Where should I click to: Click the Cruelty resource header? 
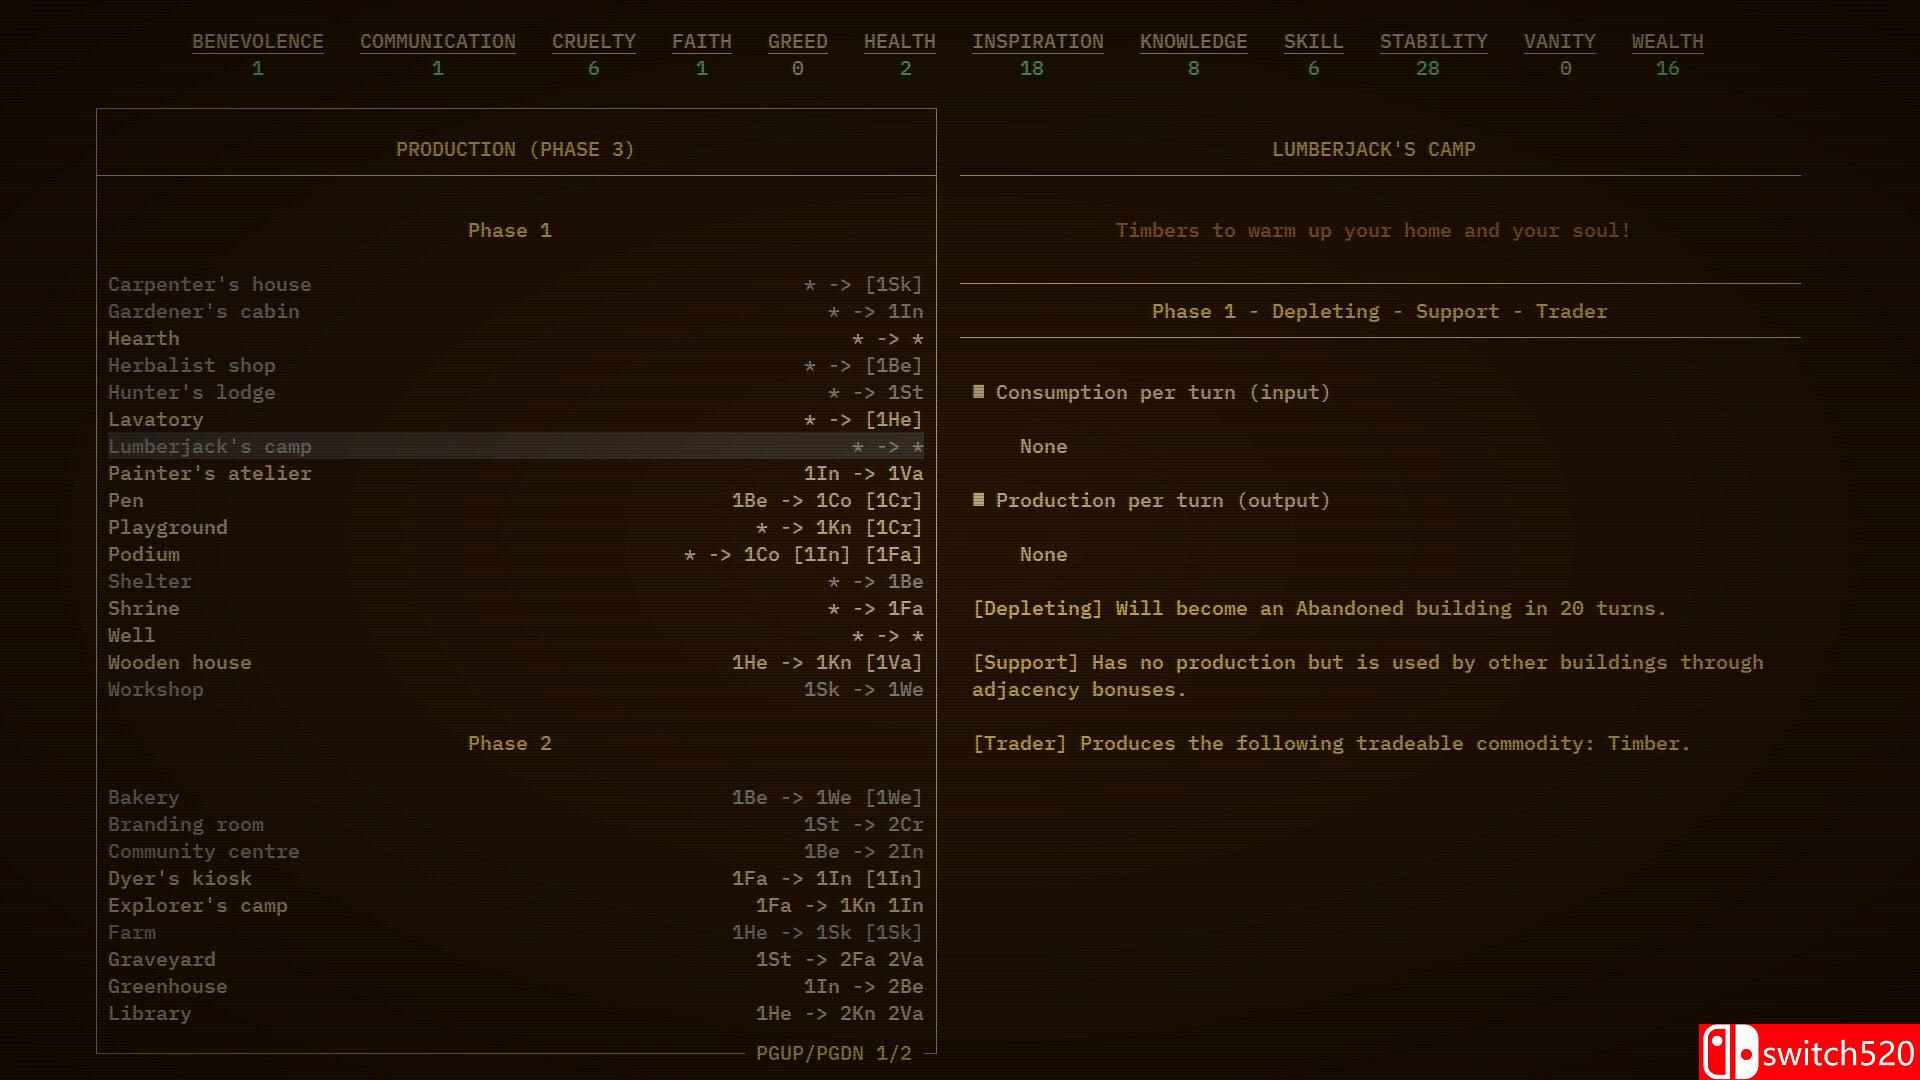594,42
